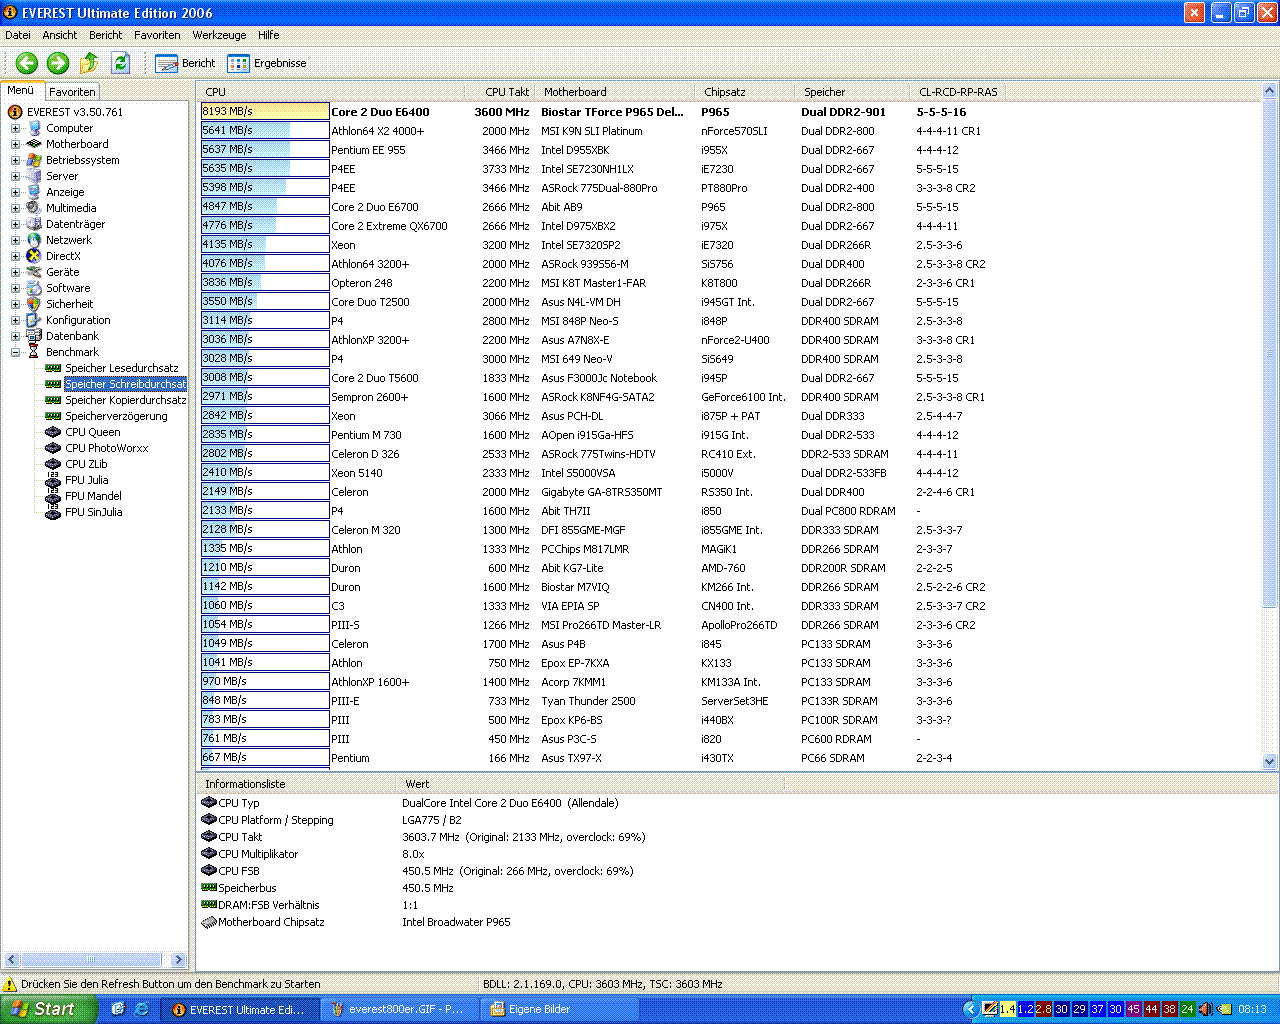Click the CPU Multiplikator info row
The height and width of the screenshot is (1024, 1280).
coord(735,854)
